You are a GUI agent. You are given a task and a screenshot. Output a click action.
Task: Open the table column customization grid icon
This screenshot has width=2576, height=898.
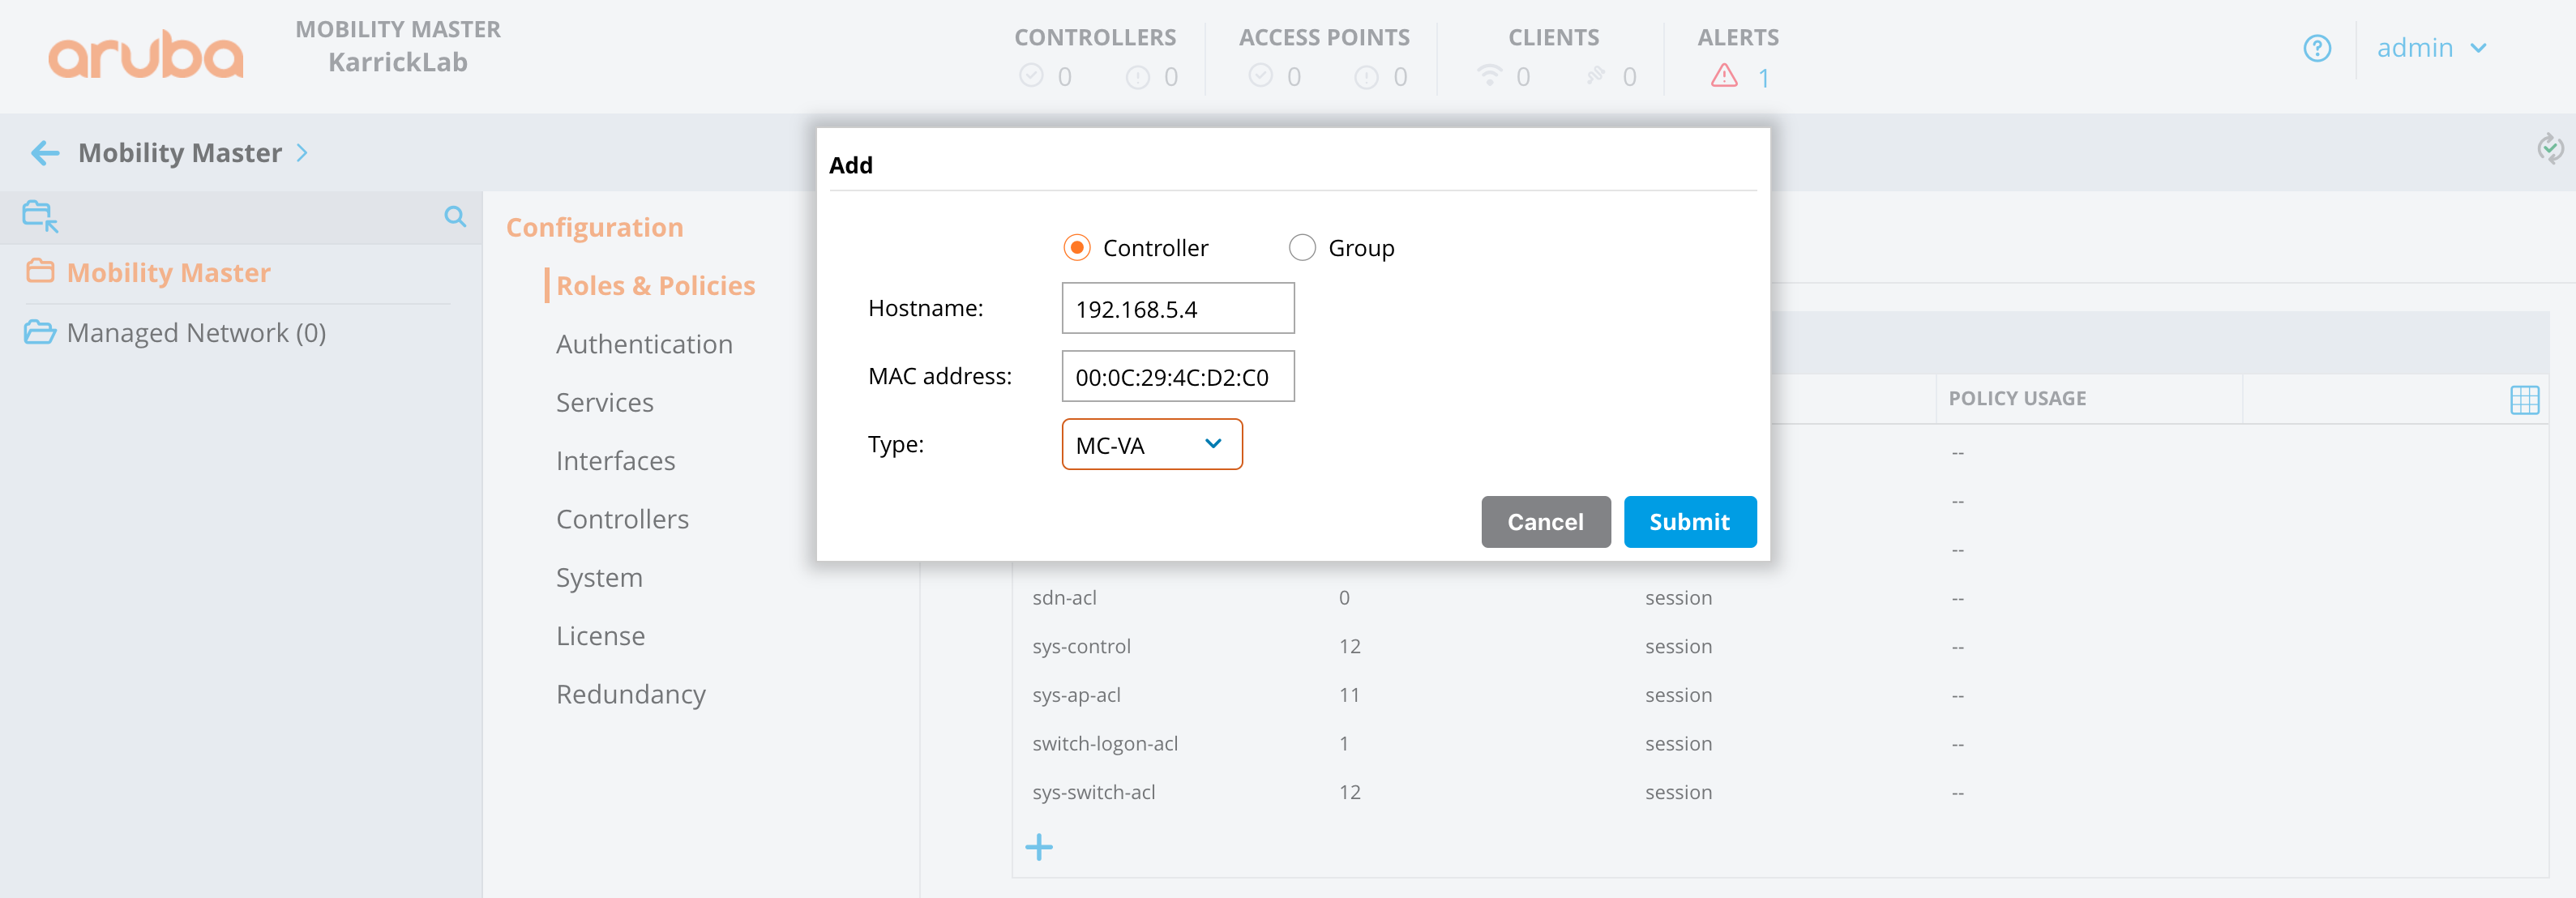(x=2524, y=400)
